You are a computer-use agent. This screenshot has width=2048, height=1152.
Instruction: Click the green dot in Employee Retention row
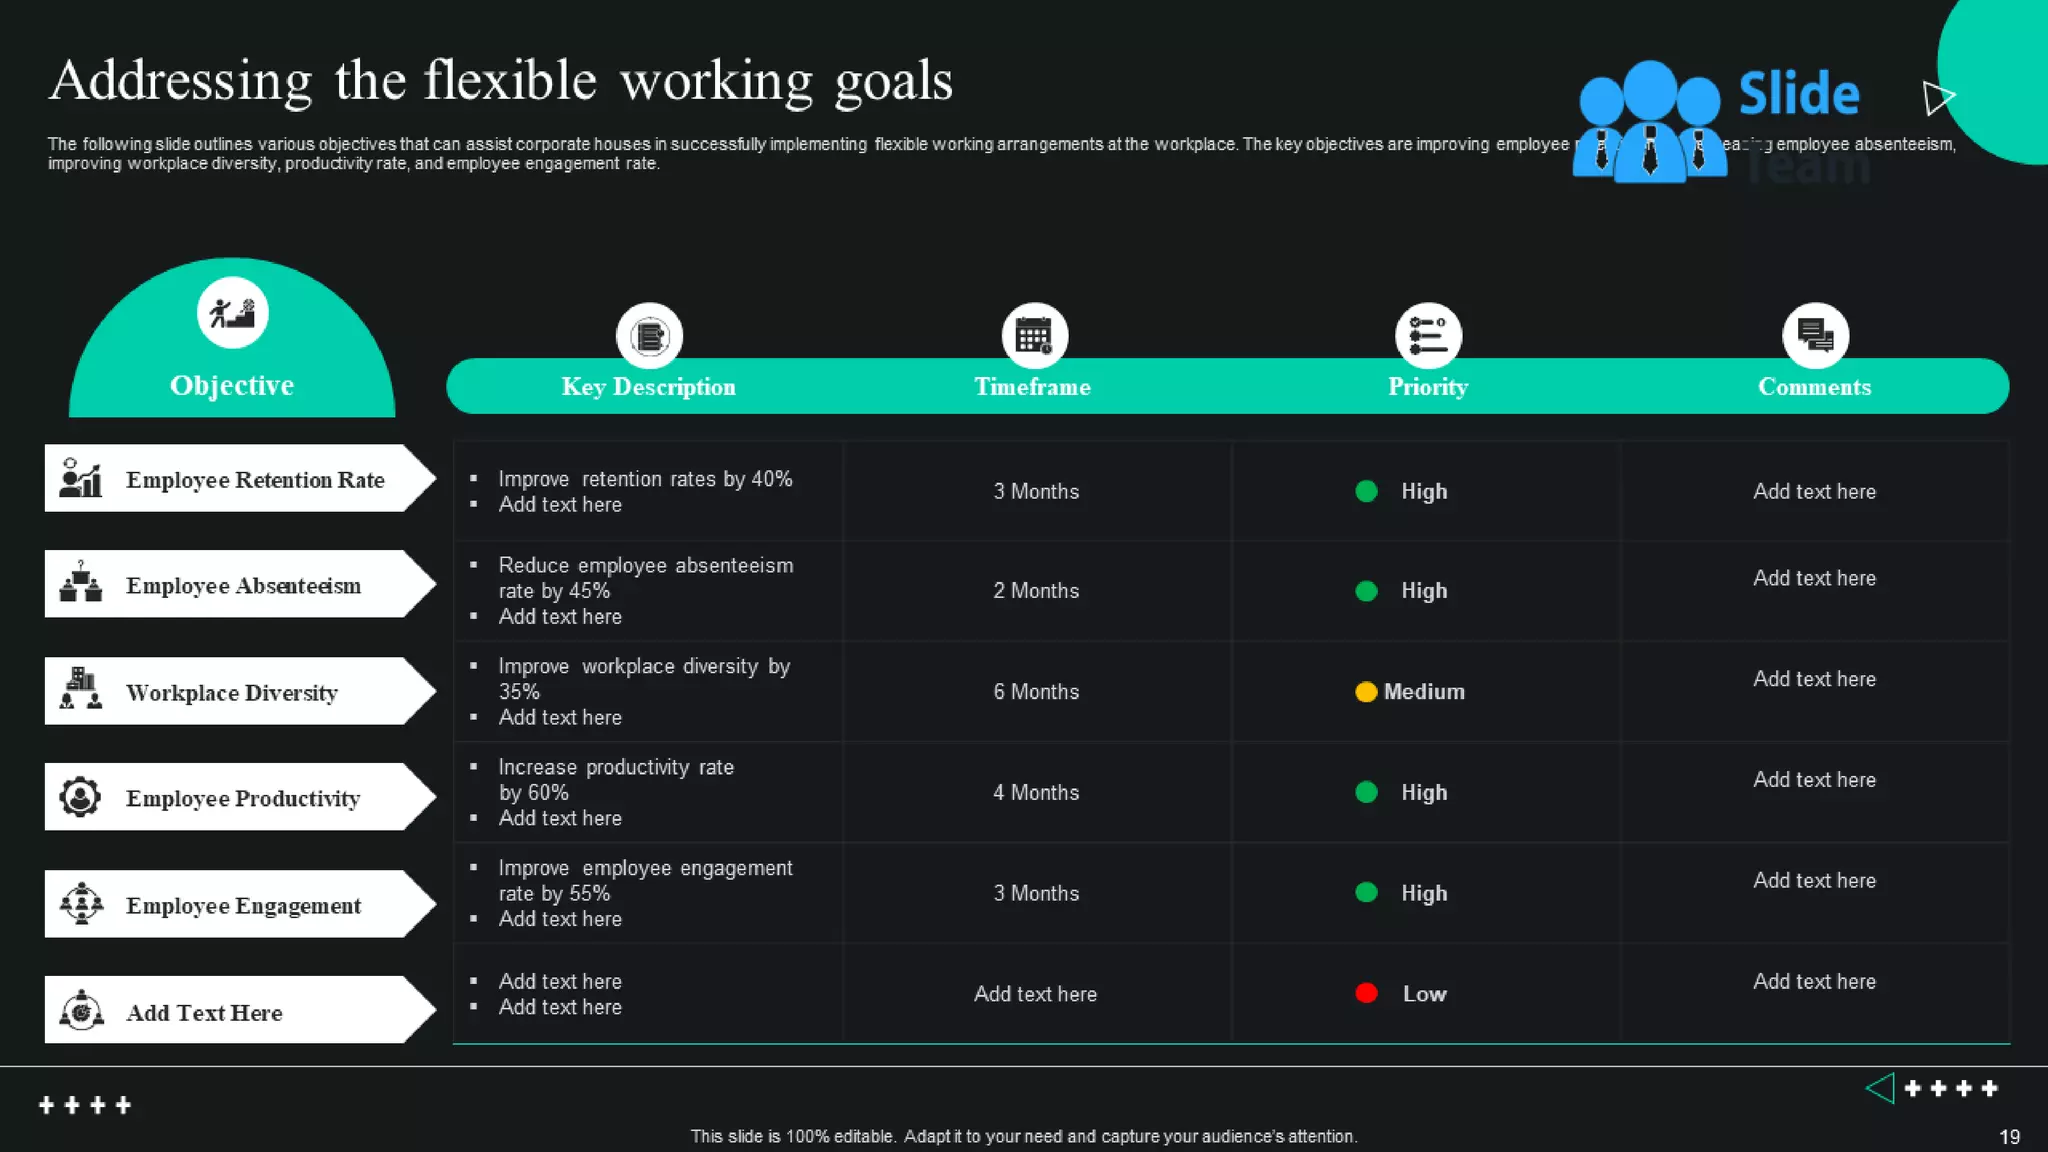point(1366,491)
